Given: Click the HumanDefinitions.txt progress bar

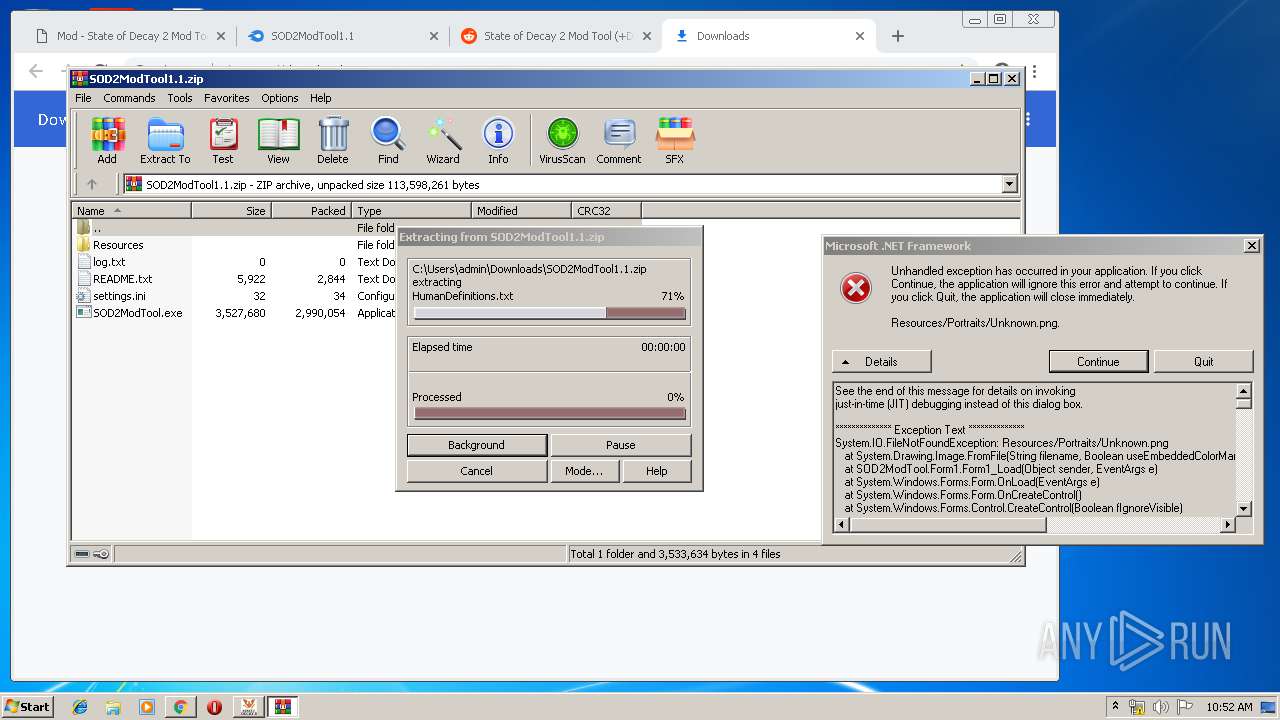Looking at the screenshot, I should (550, 313).
